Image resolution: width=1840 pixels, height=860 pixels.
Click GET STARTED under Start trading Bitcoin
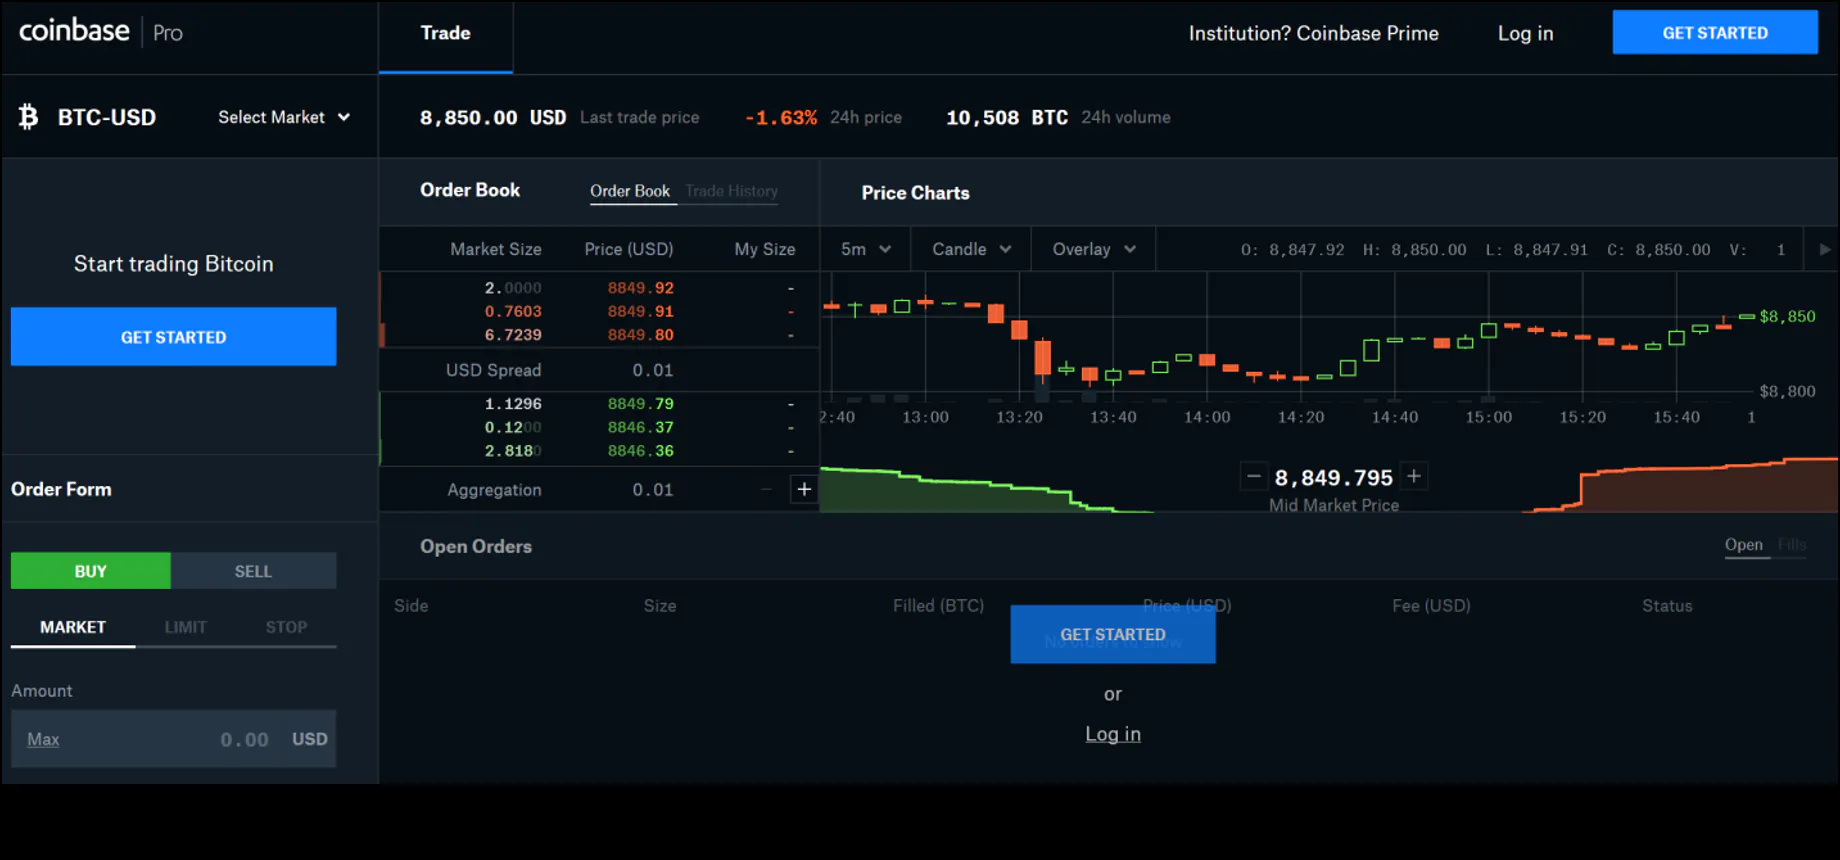pos(173,337)
